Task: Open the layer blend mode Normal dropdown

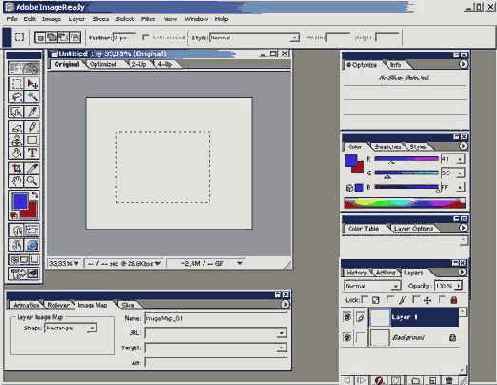Action: point(372,286)
